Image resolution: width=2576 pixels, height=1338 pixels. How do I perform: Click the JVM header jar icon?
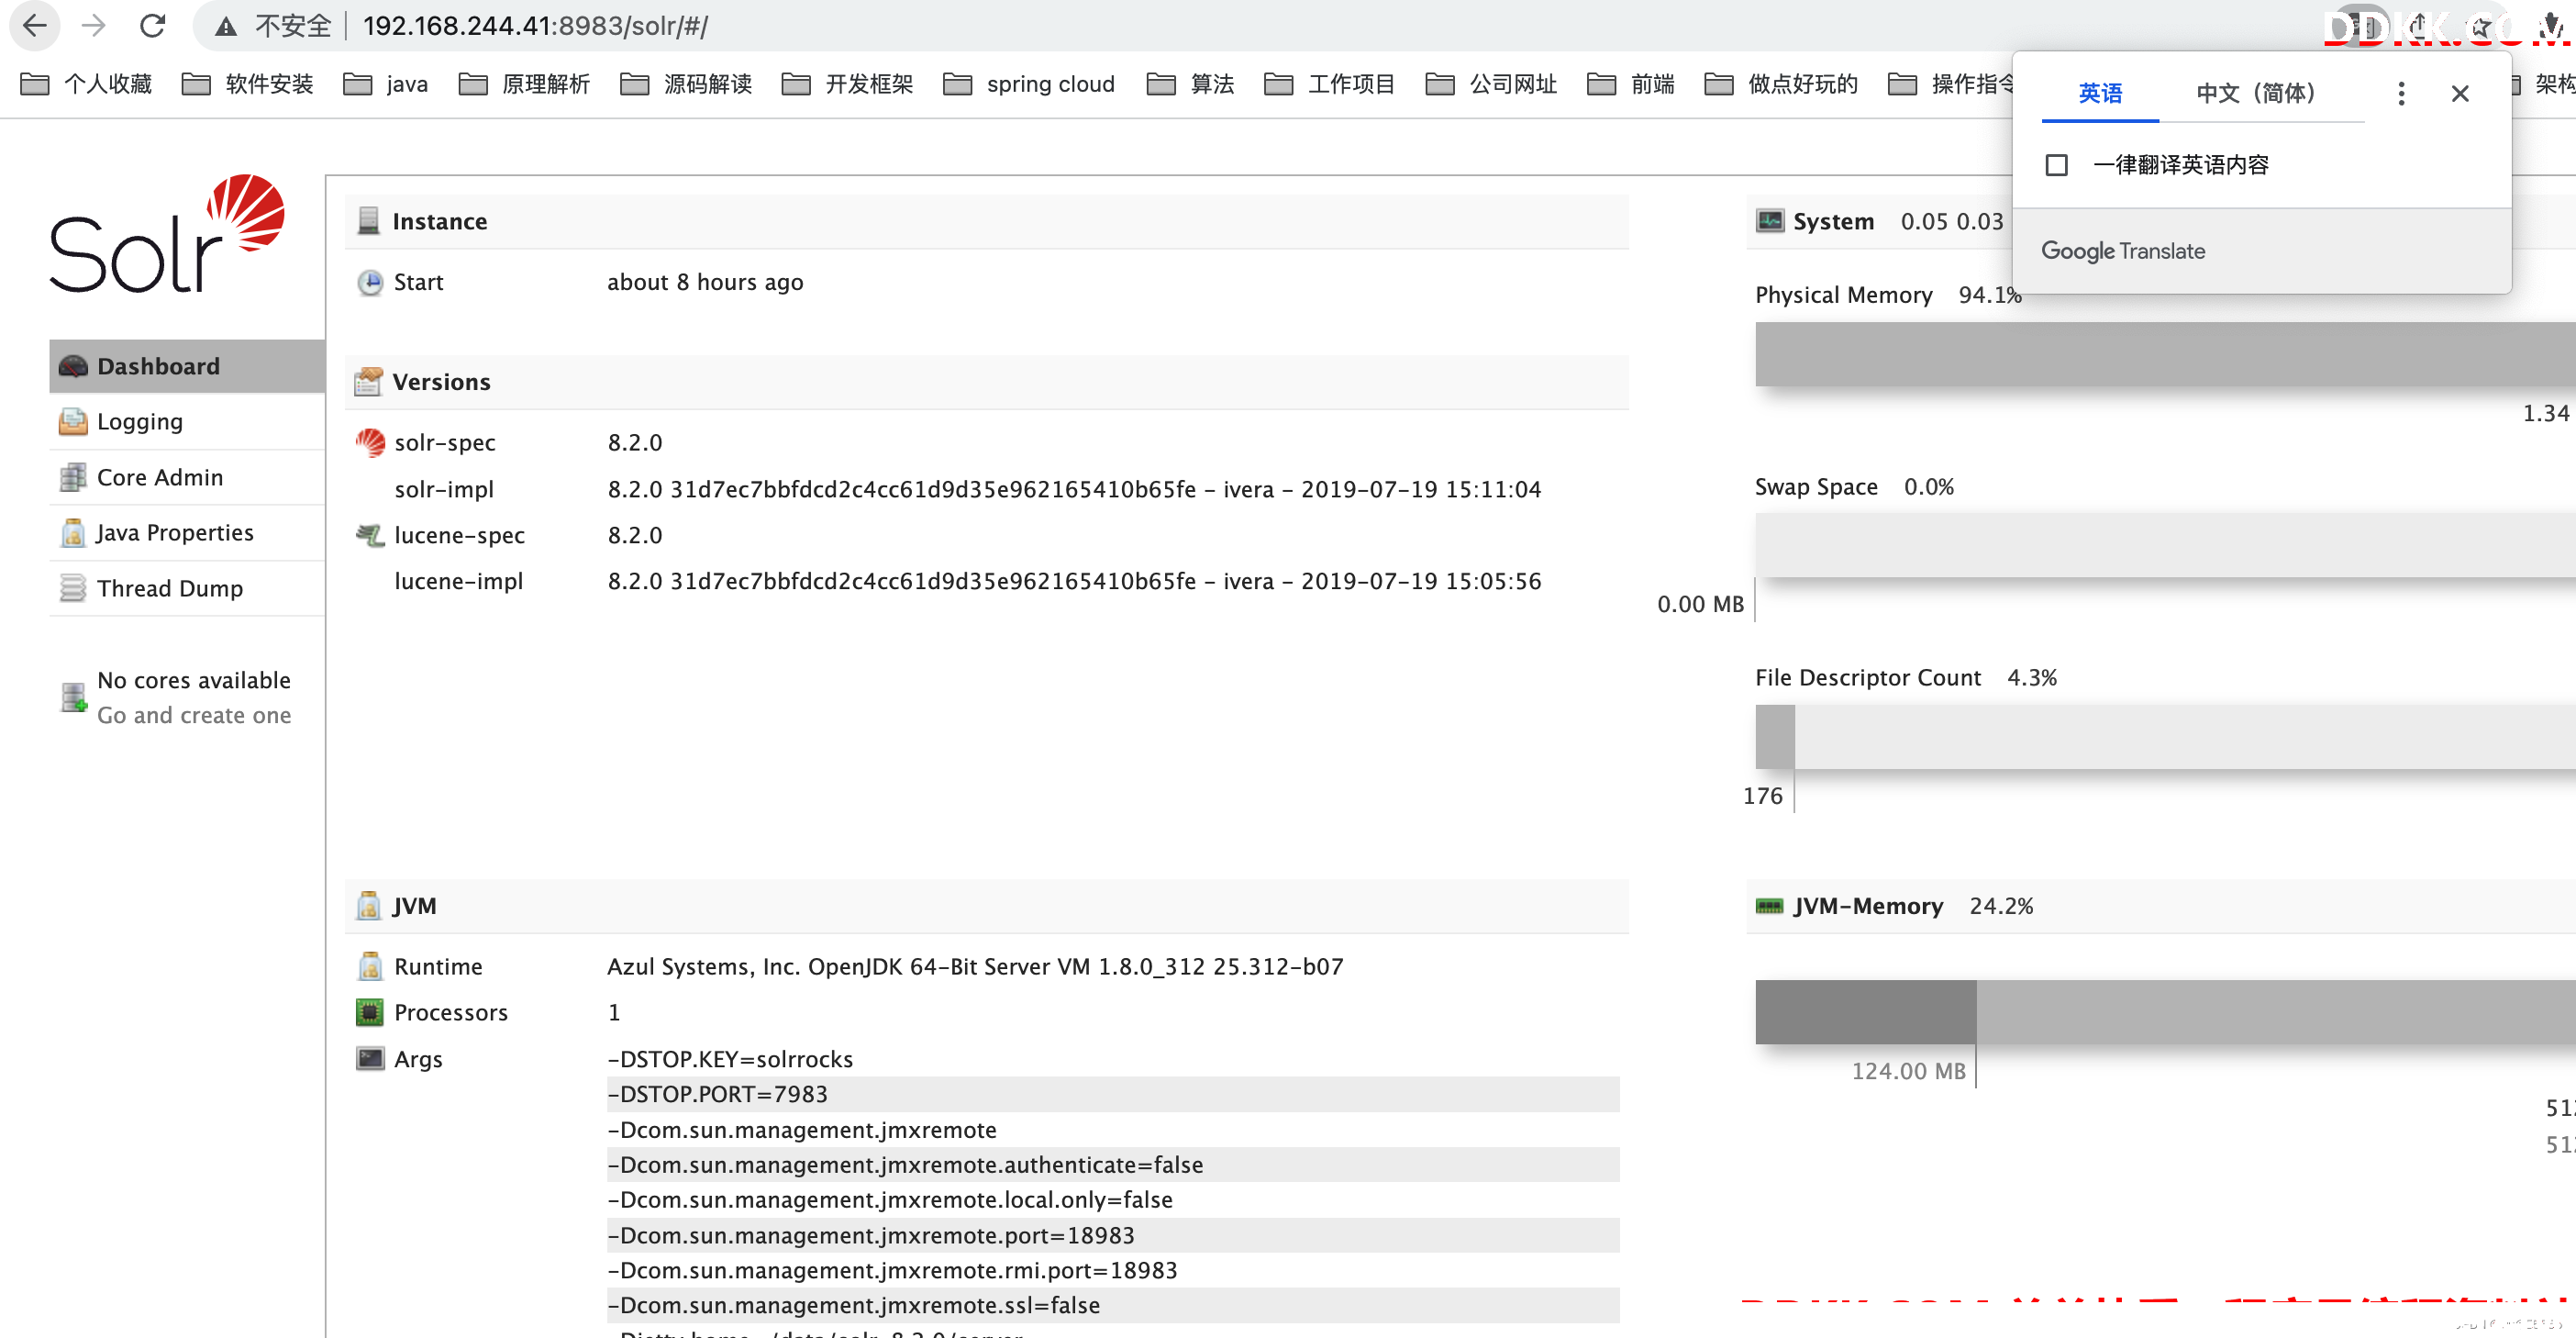pos(369,905)
